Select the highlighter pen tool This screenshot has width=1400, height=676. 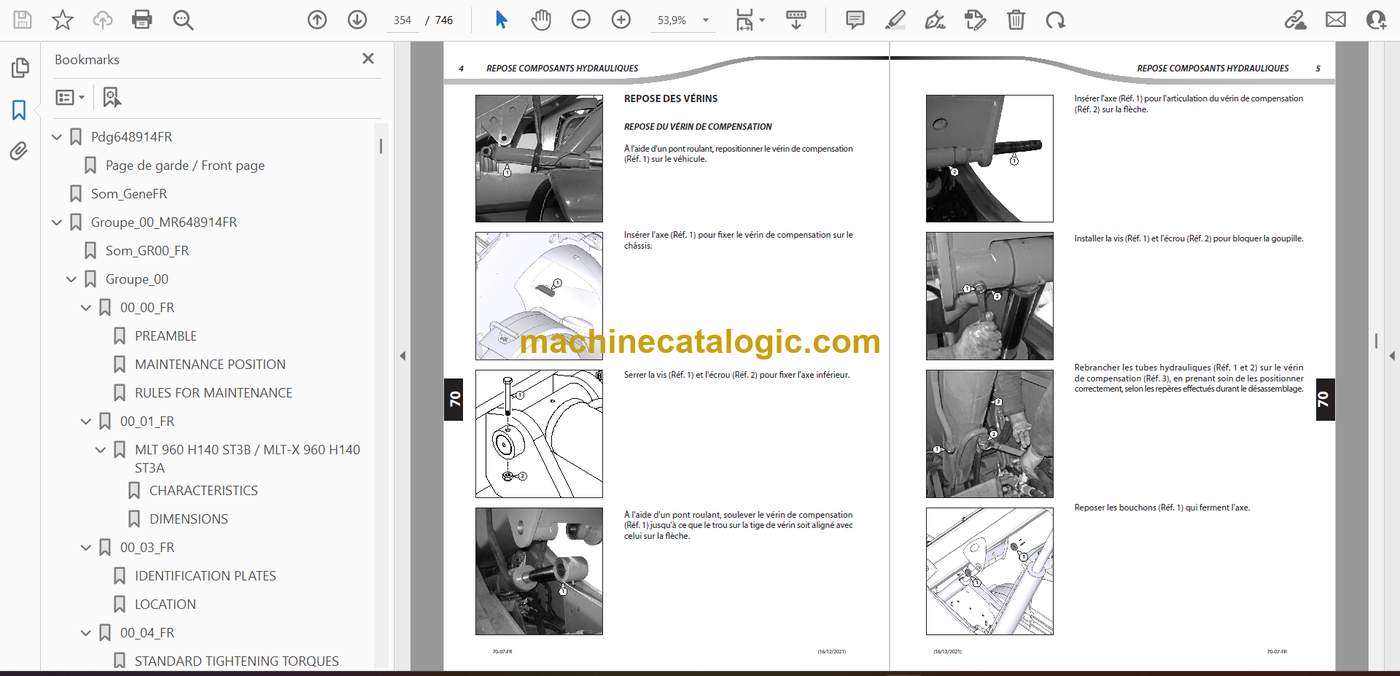pyautogui.click(x=895, y=20)
